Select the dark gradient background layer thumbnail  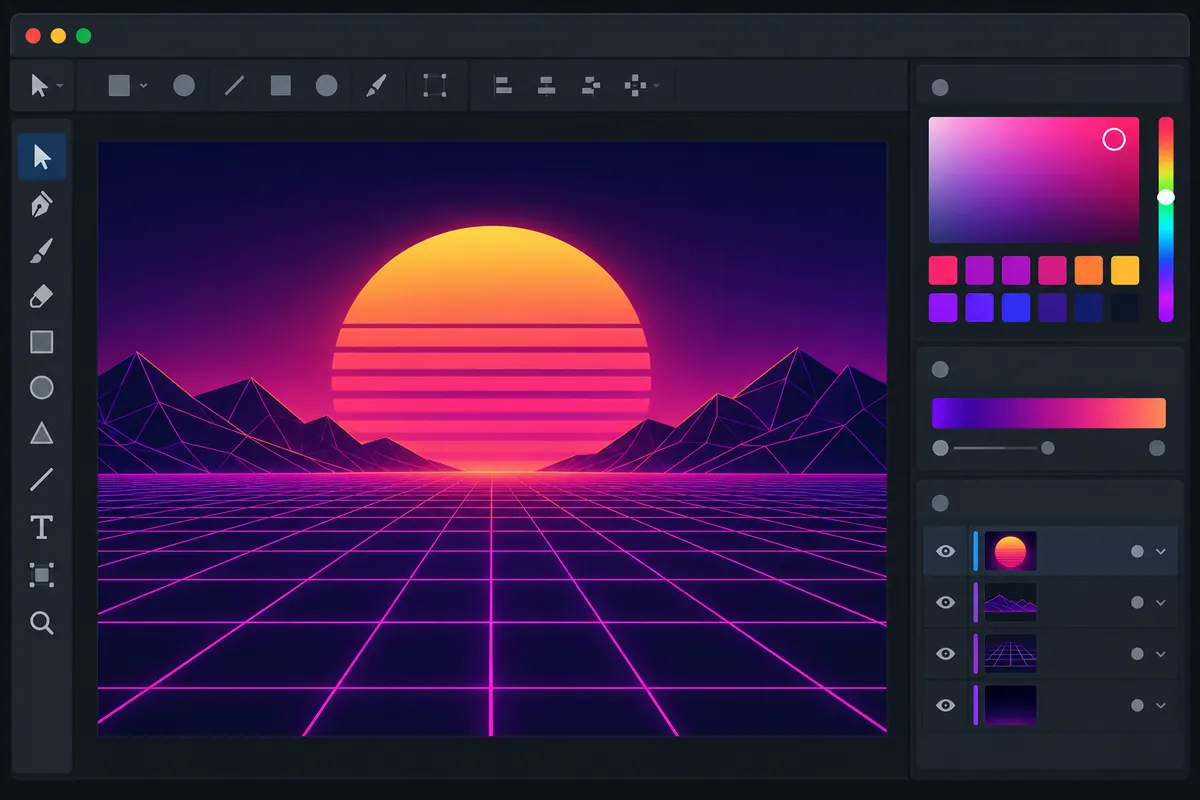tap(1011, 705)
